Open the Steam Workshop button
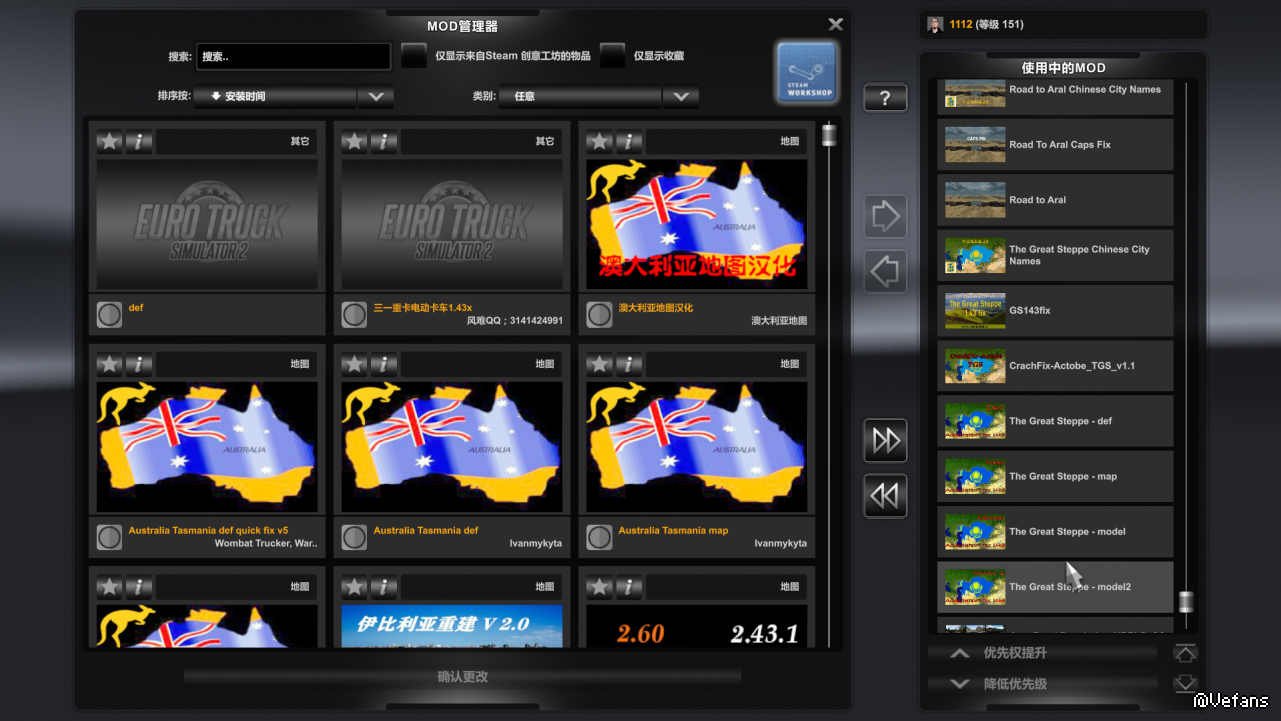The width and height of the screenshot is (1281, 721). 807,73
